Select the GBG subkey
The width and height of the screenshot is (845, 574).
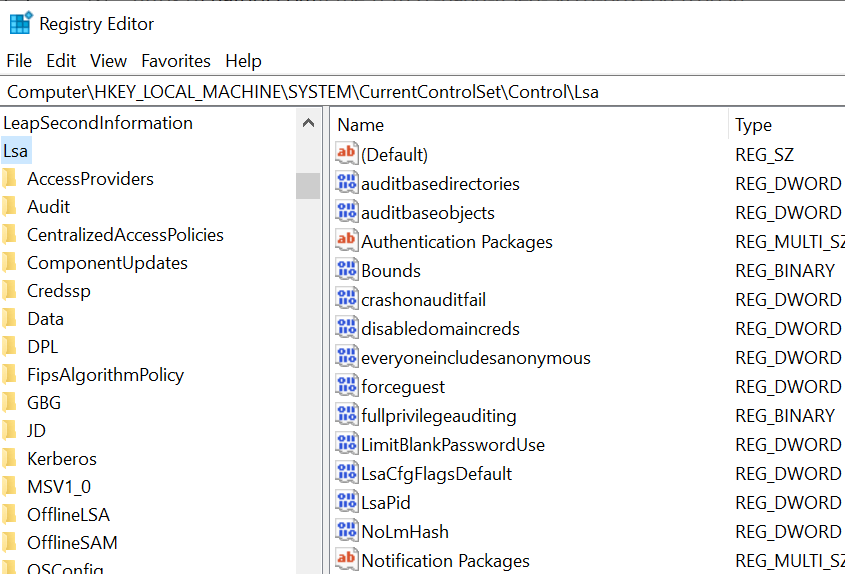point(44,403)
